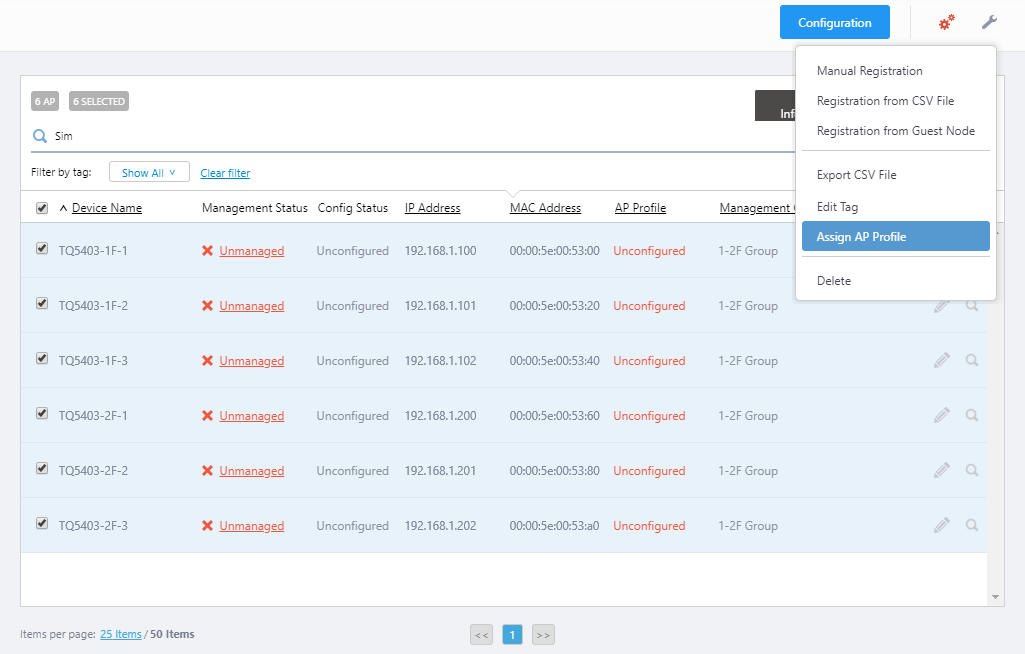Click the Clear filter link
The image size is (1025, 654).
[225, 173]
